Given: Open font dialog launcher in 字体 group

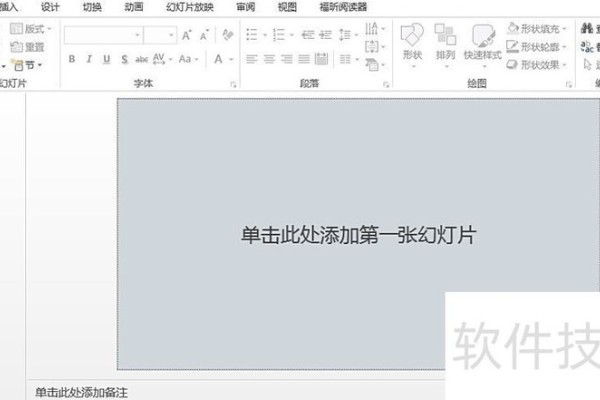Looking at the screenshot, I should [x=233, y=84].
